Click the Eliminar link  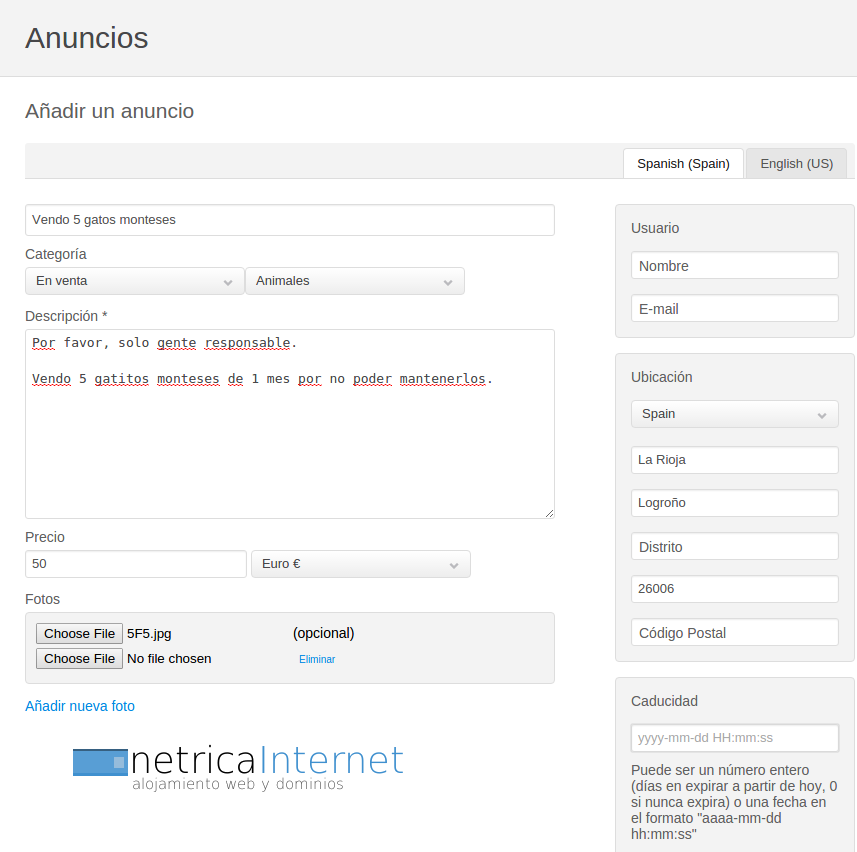[317, 659]
